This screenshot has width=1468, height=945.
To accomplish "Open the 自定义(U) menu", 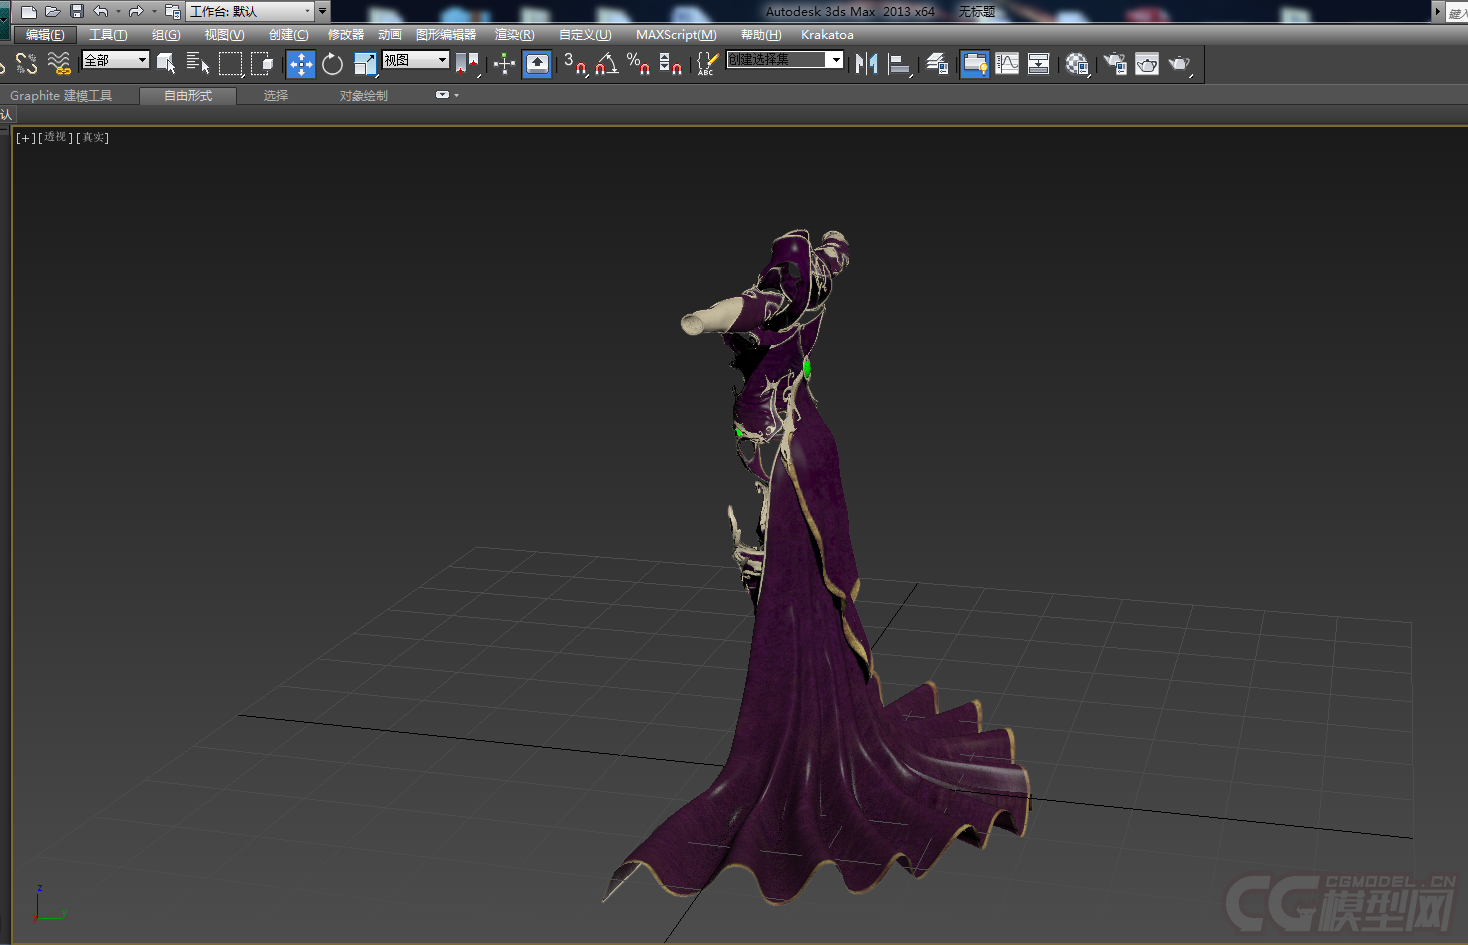I will (x=585, y=35).
